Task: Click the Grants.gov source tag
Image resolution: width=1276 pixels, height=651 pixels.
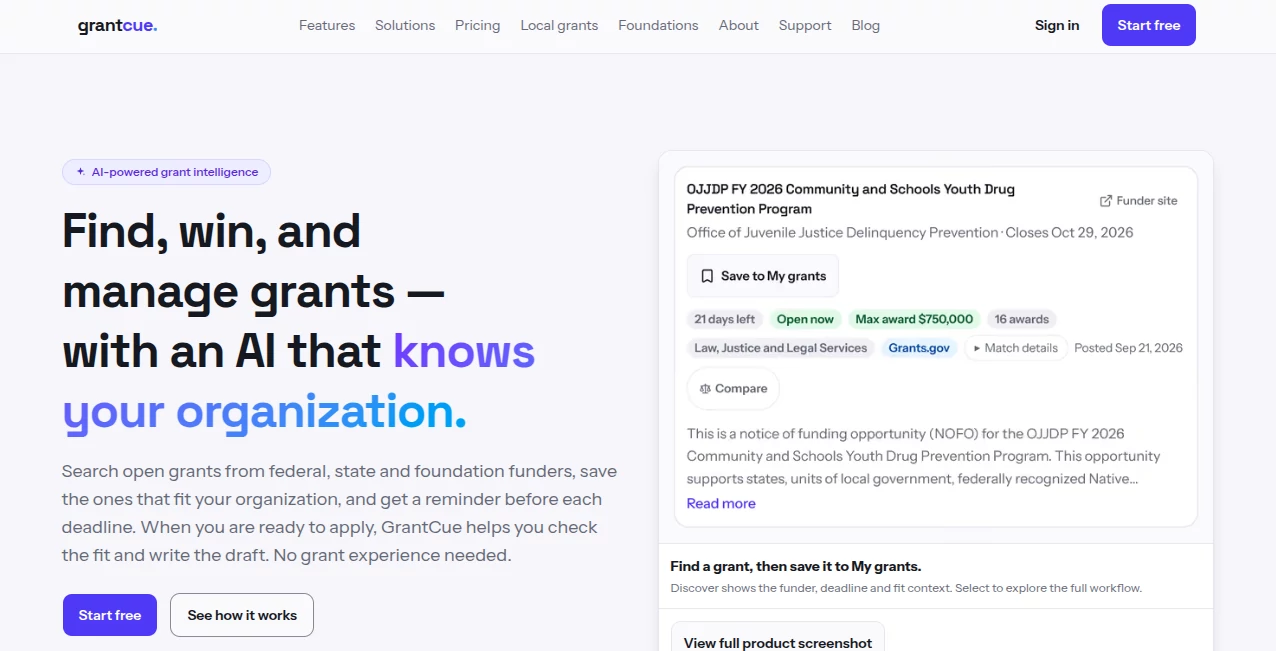Action: coord(919,348)
